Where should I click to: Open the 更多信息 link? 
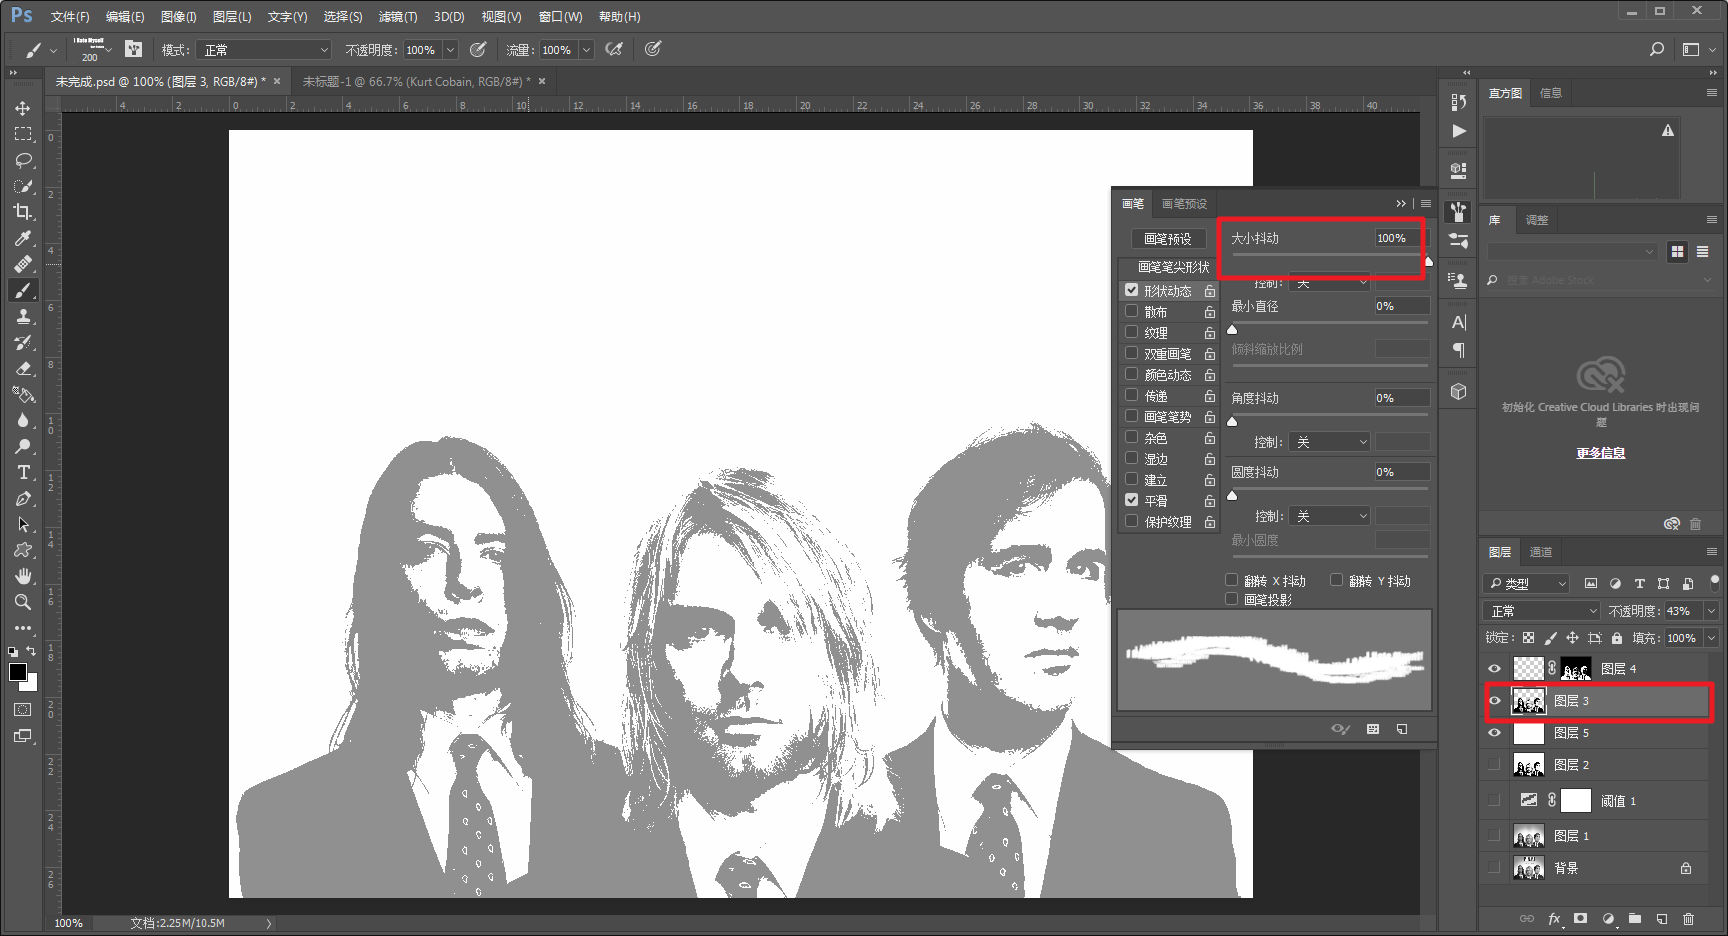tap(1601, 453)
